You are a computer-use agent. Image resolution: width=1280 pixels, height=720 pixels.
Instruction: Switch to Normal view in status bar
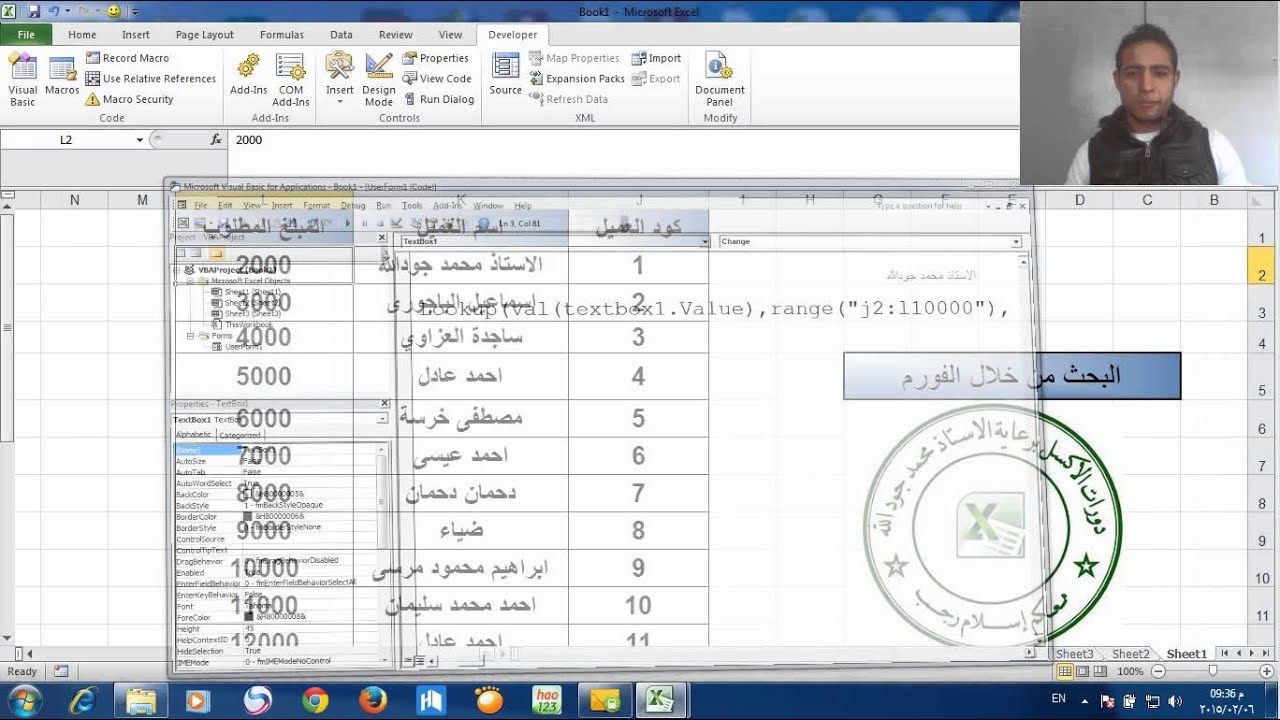click(x=1066, y=671)
